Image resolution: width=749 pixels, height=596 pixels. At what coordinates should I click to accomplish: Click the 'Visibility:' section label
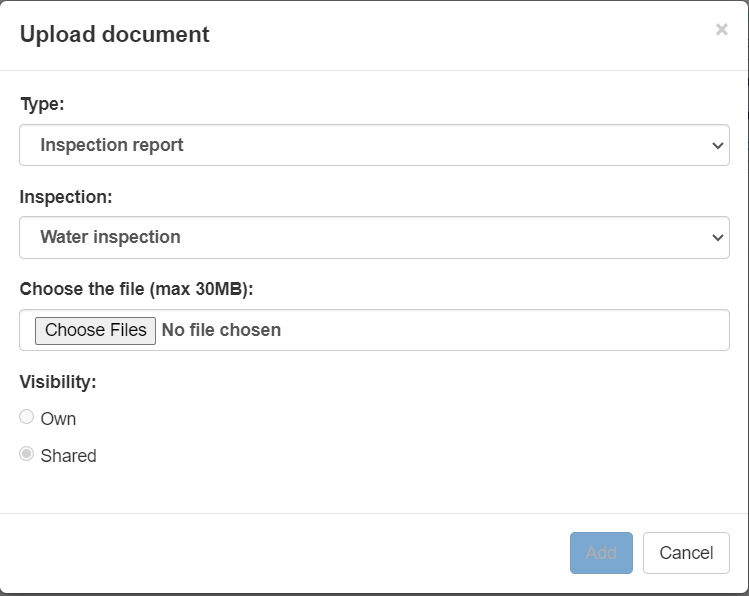click(x=58, y=381)
